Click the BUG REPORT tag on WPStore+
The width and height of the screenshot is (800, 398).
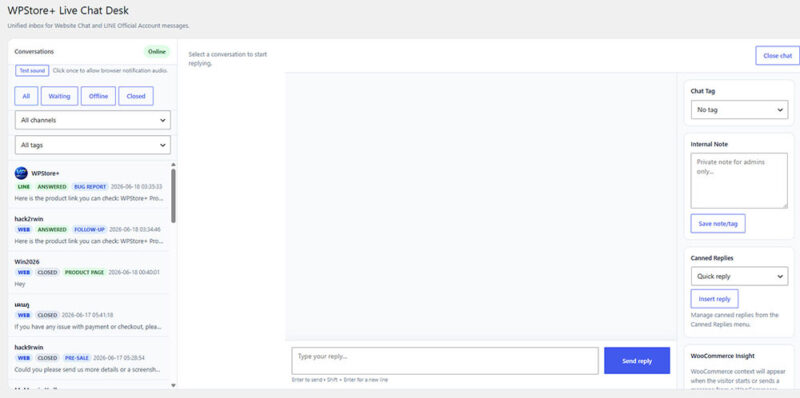tap(90, 187)
